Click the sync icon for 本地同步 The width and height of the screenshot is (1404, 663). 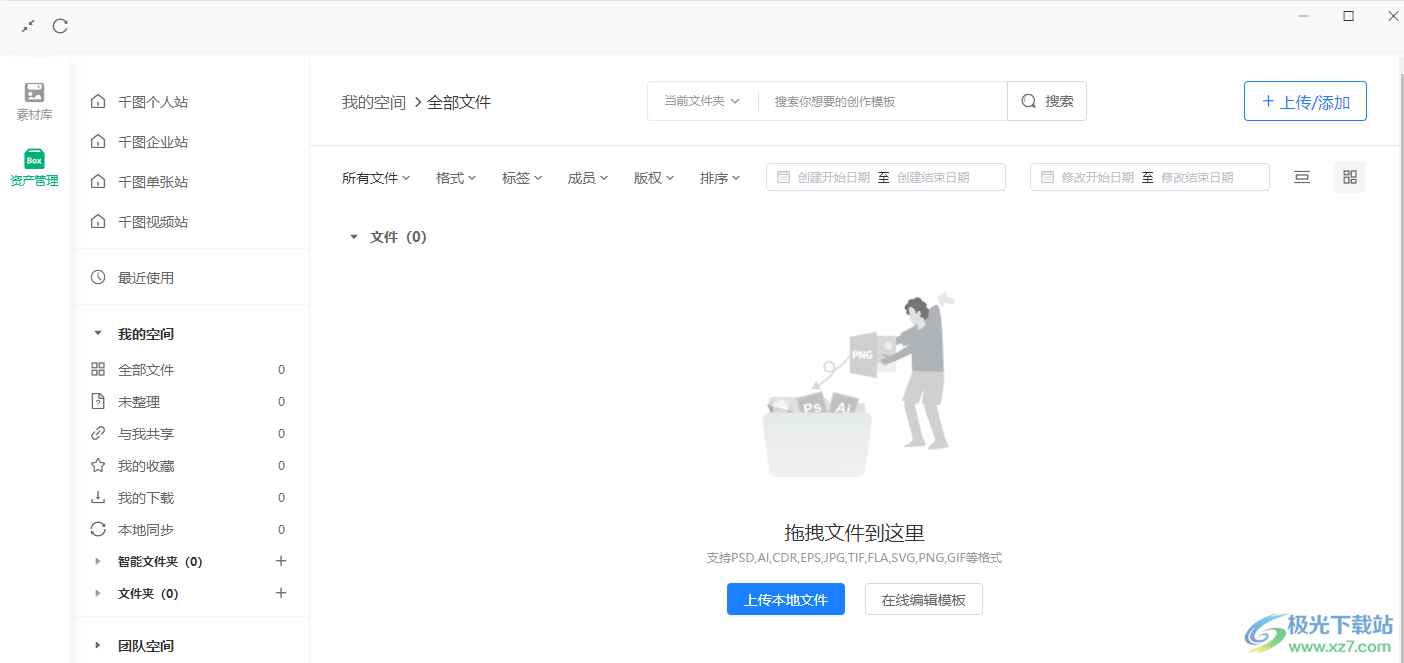coord(98,529)
